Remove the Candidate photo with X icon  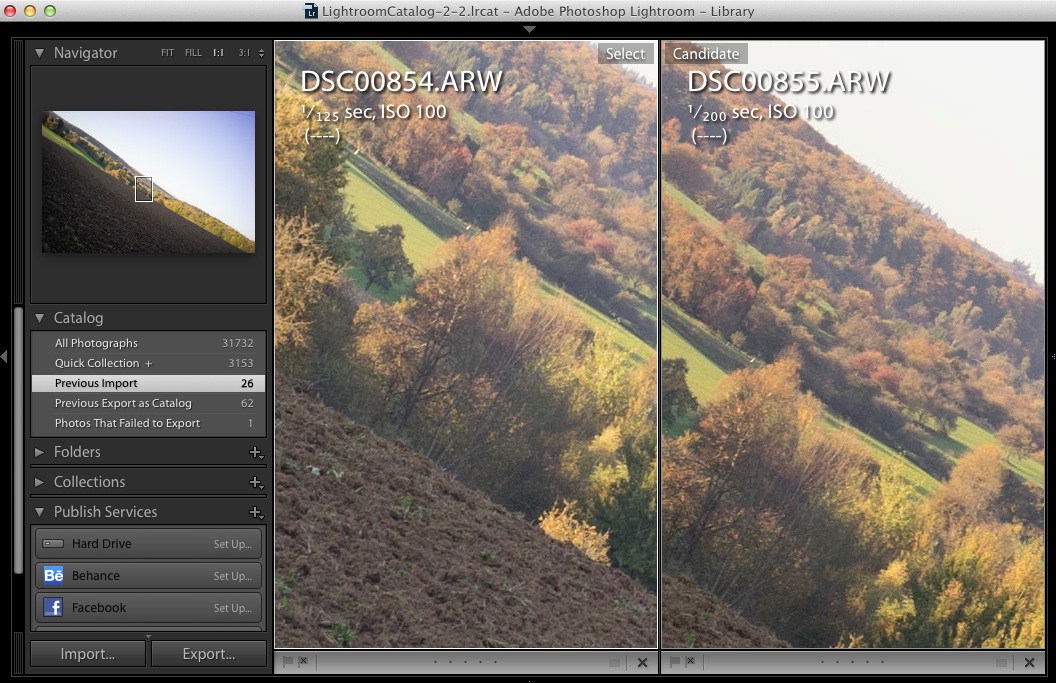pos(1029,662)
